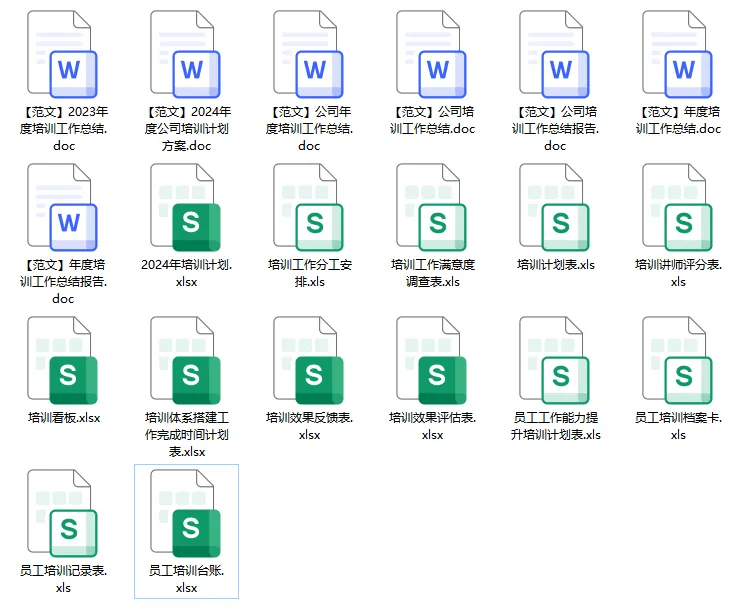Click the label 培训效果评估表.xlsx
Screen dimensions: 730x611
point(433,426)
